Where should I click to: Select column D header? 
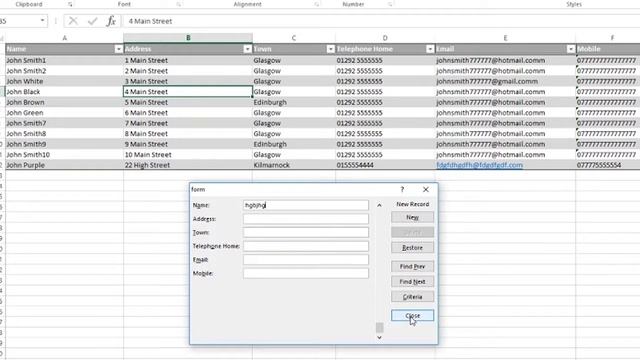385,38
